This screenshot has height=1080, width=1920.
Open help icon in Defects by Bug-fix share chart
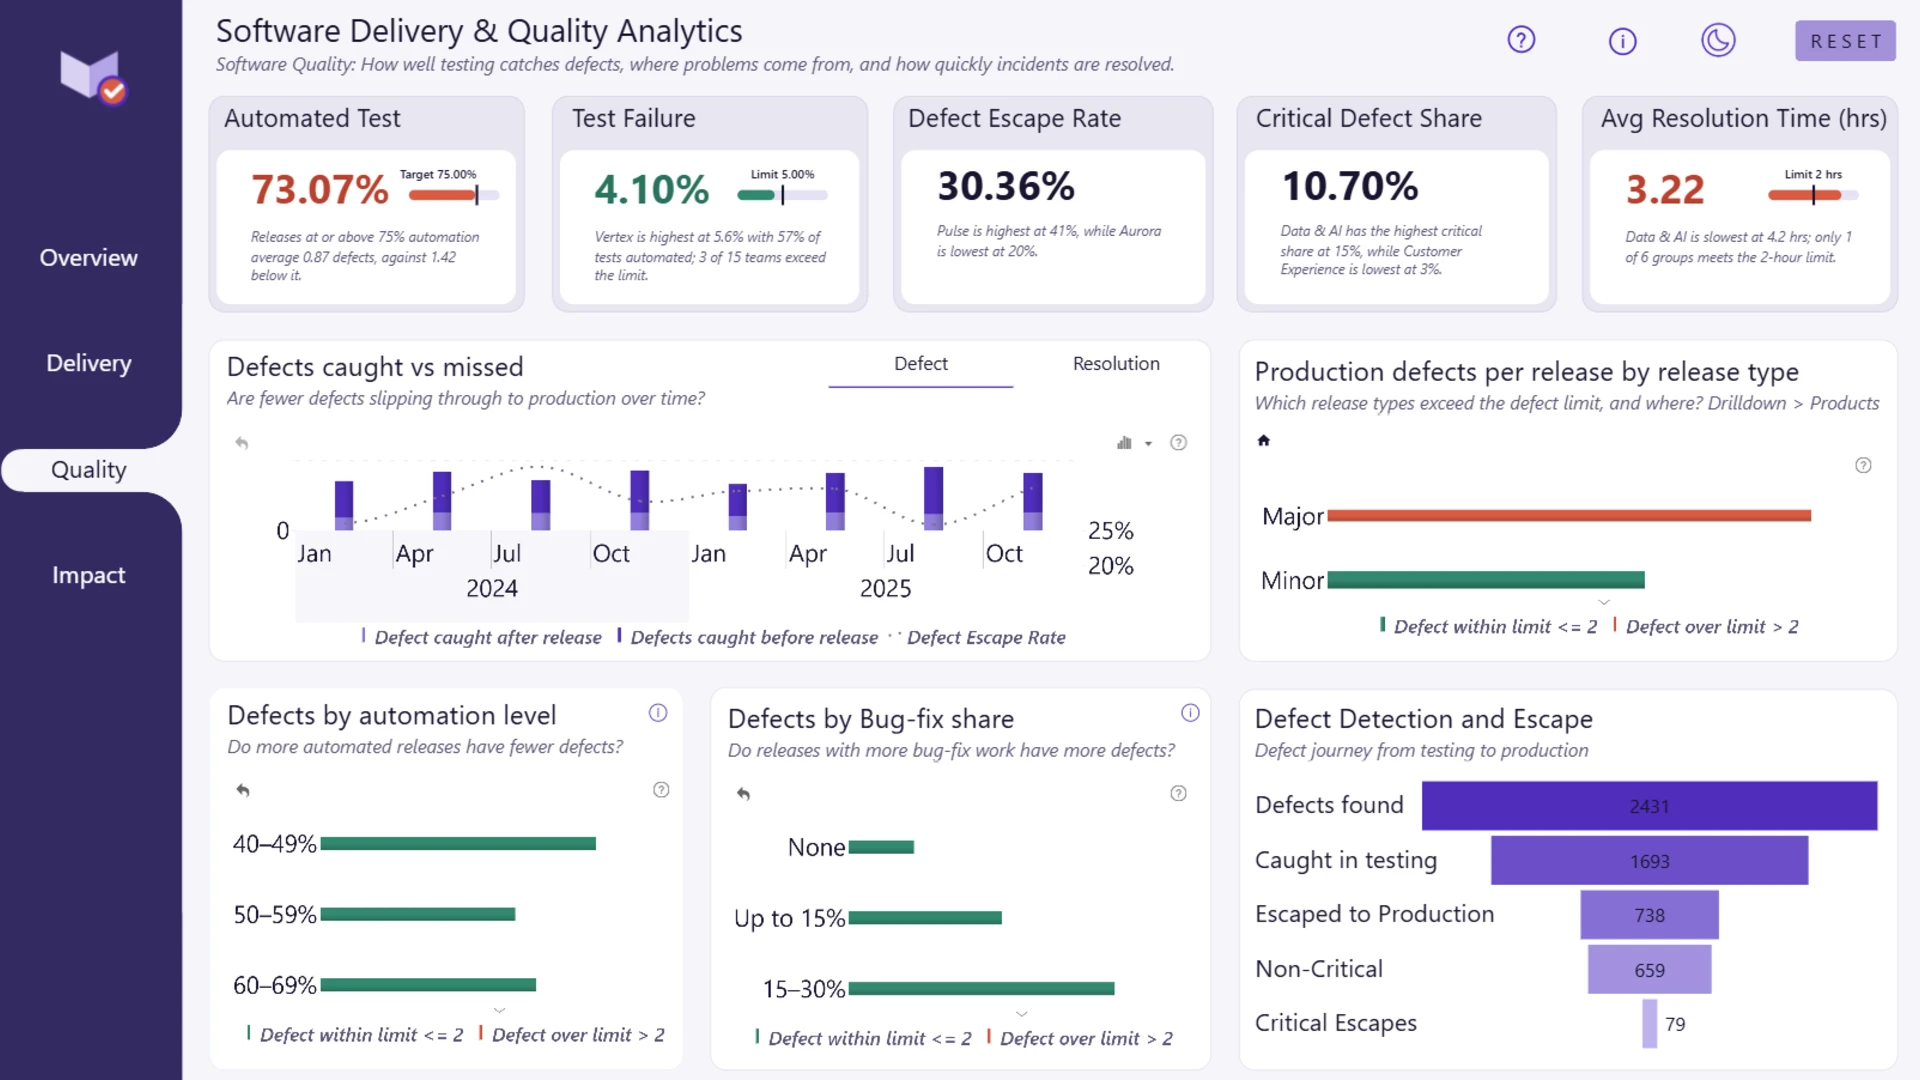[1178, 794]
